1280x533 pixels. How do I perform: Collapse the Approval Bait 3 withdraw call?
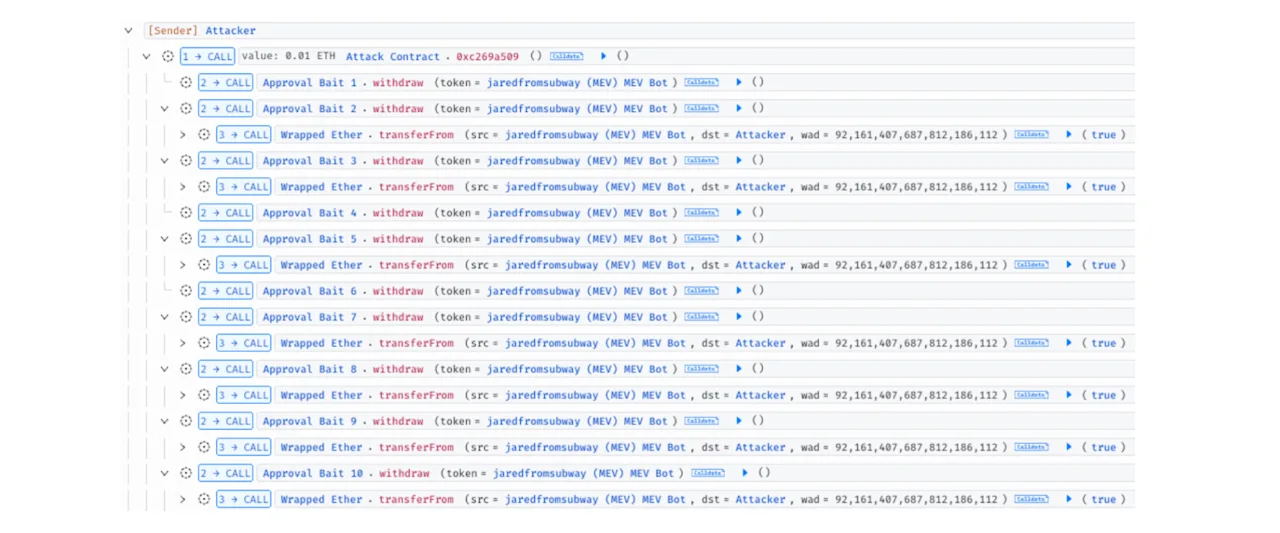(165, 161)
